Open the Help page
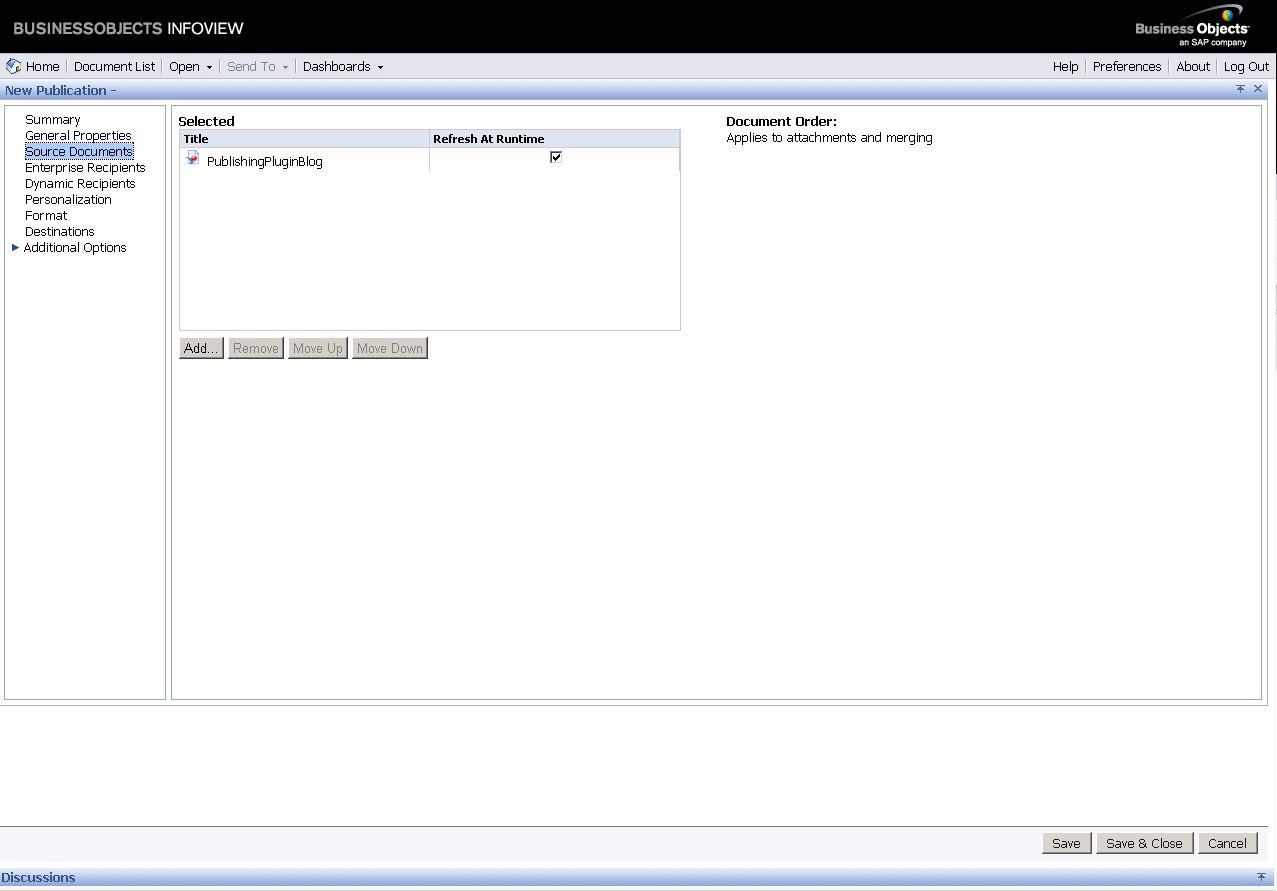This screenshot has width=1277, height=891. [x=1065, y=67]
